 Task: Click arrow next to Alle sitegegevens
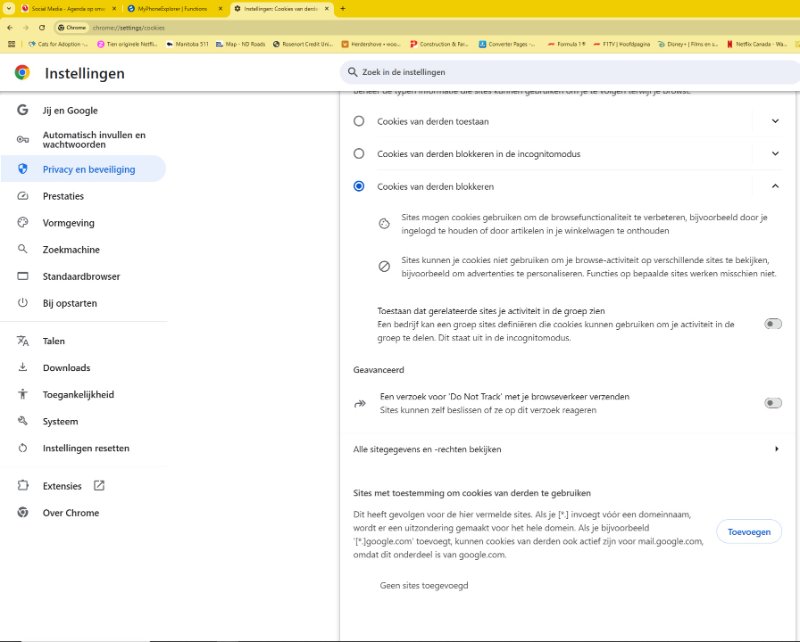(x=777, y=449)
